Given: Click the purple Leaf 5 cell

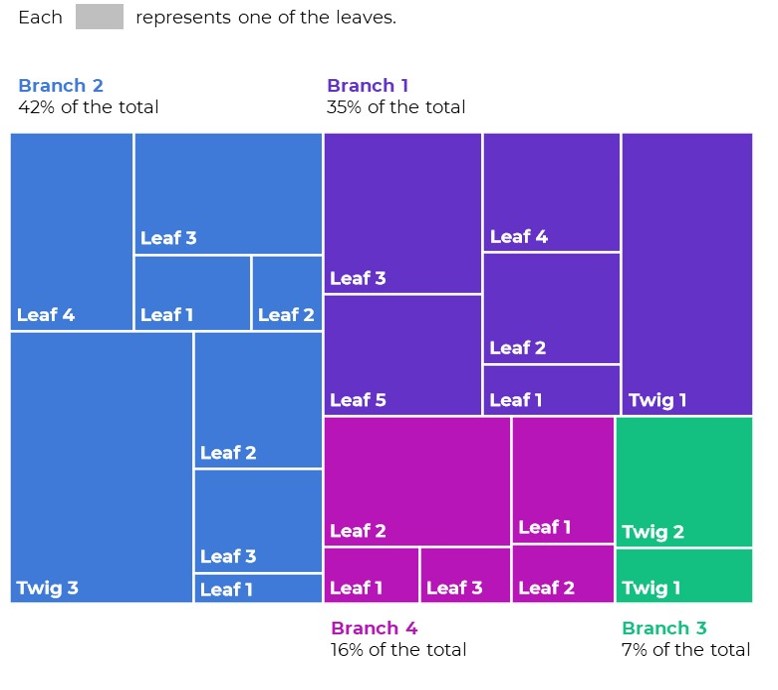Looking at the screenshot, I should coord(402,355).
